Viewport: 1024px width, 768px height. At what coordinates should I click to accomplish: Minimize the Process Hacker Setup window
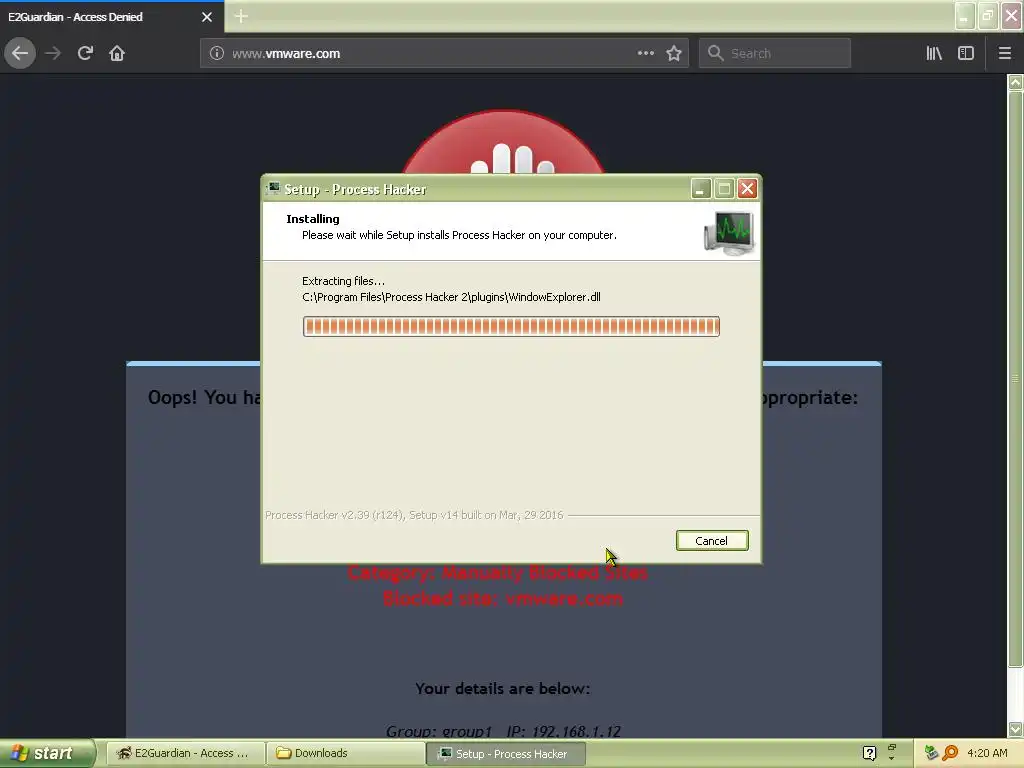701,189
